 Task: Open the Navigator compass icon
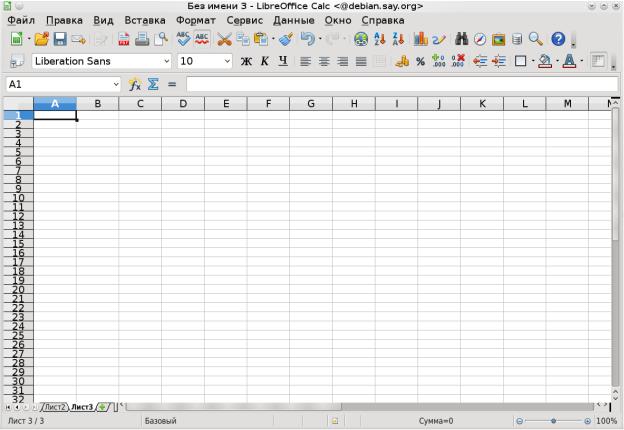tap(480, 39)
